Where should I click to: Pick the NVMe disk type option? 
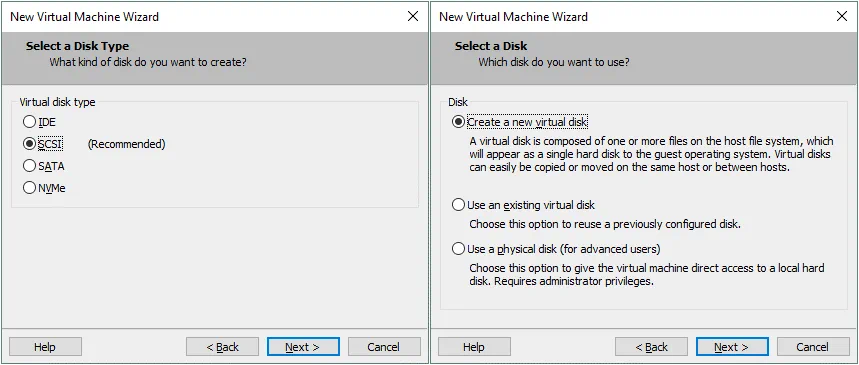pos(29,189)
